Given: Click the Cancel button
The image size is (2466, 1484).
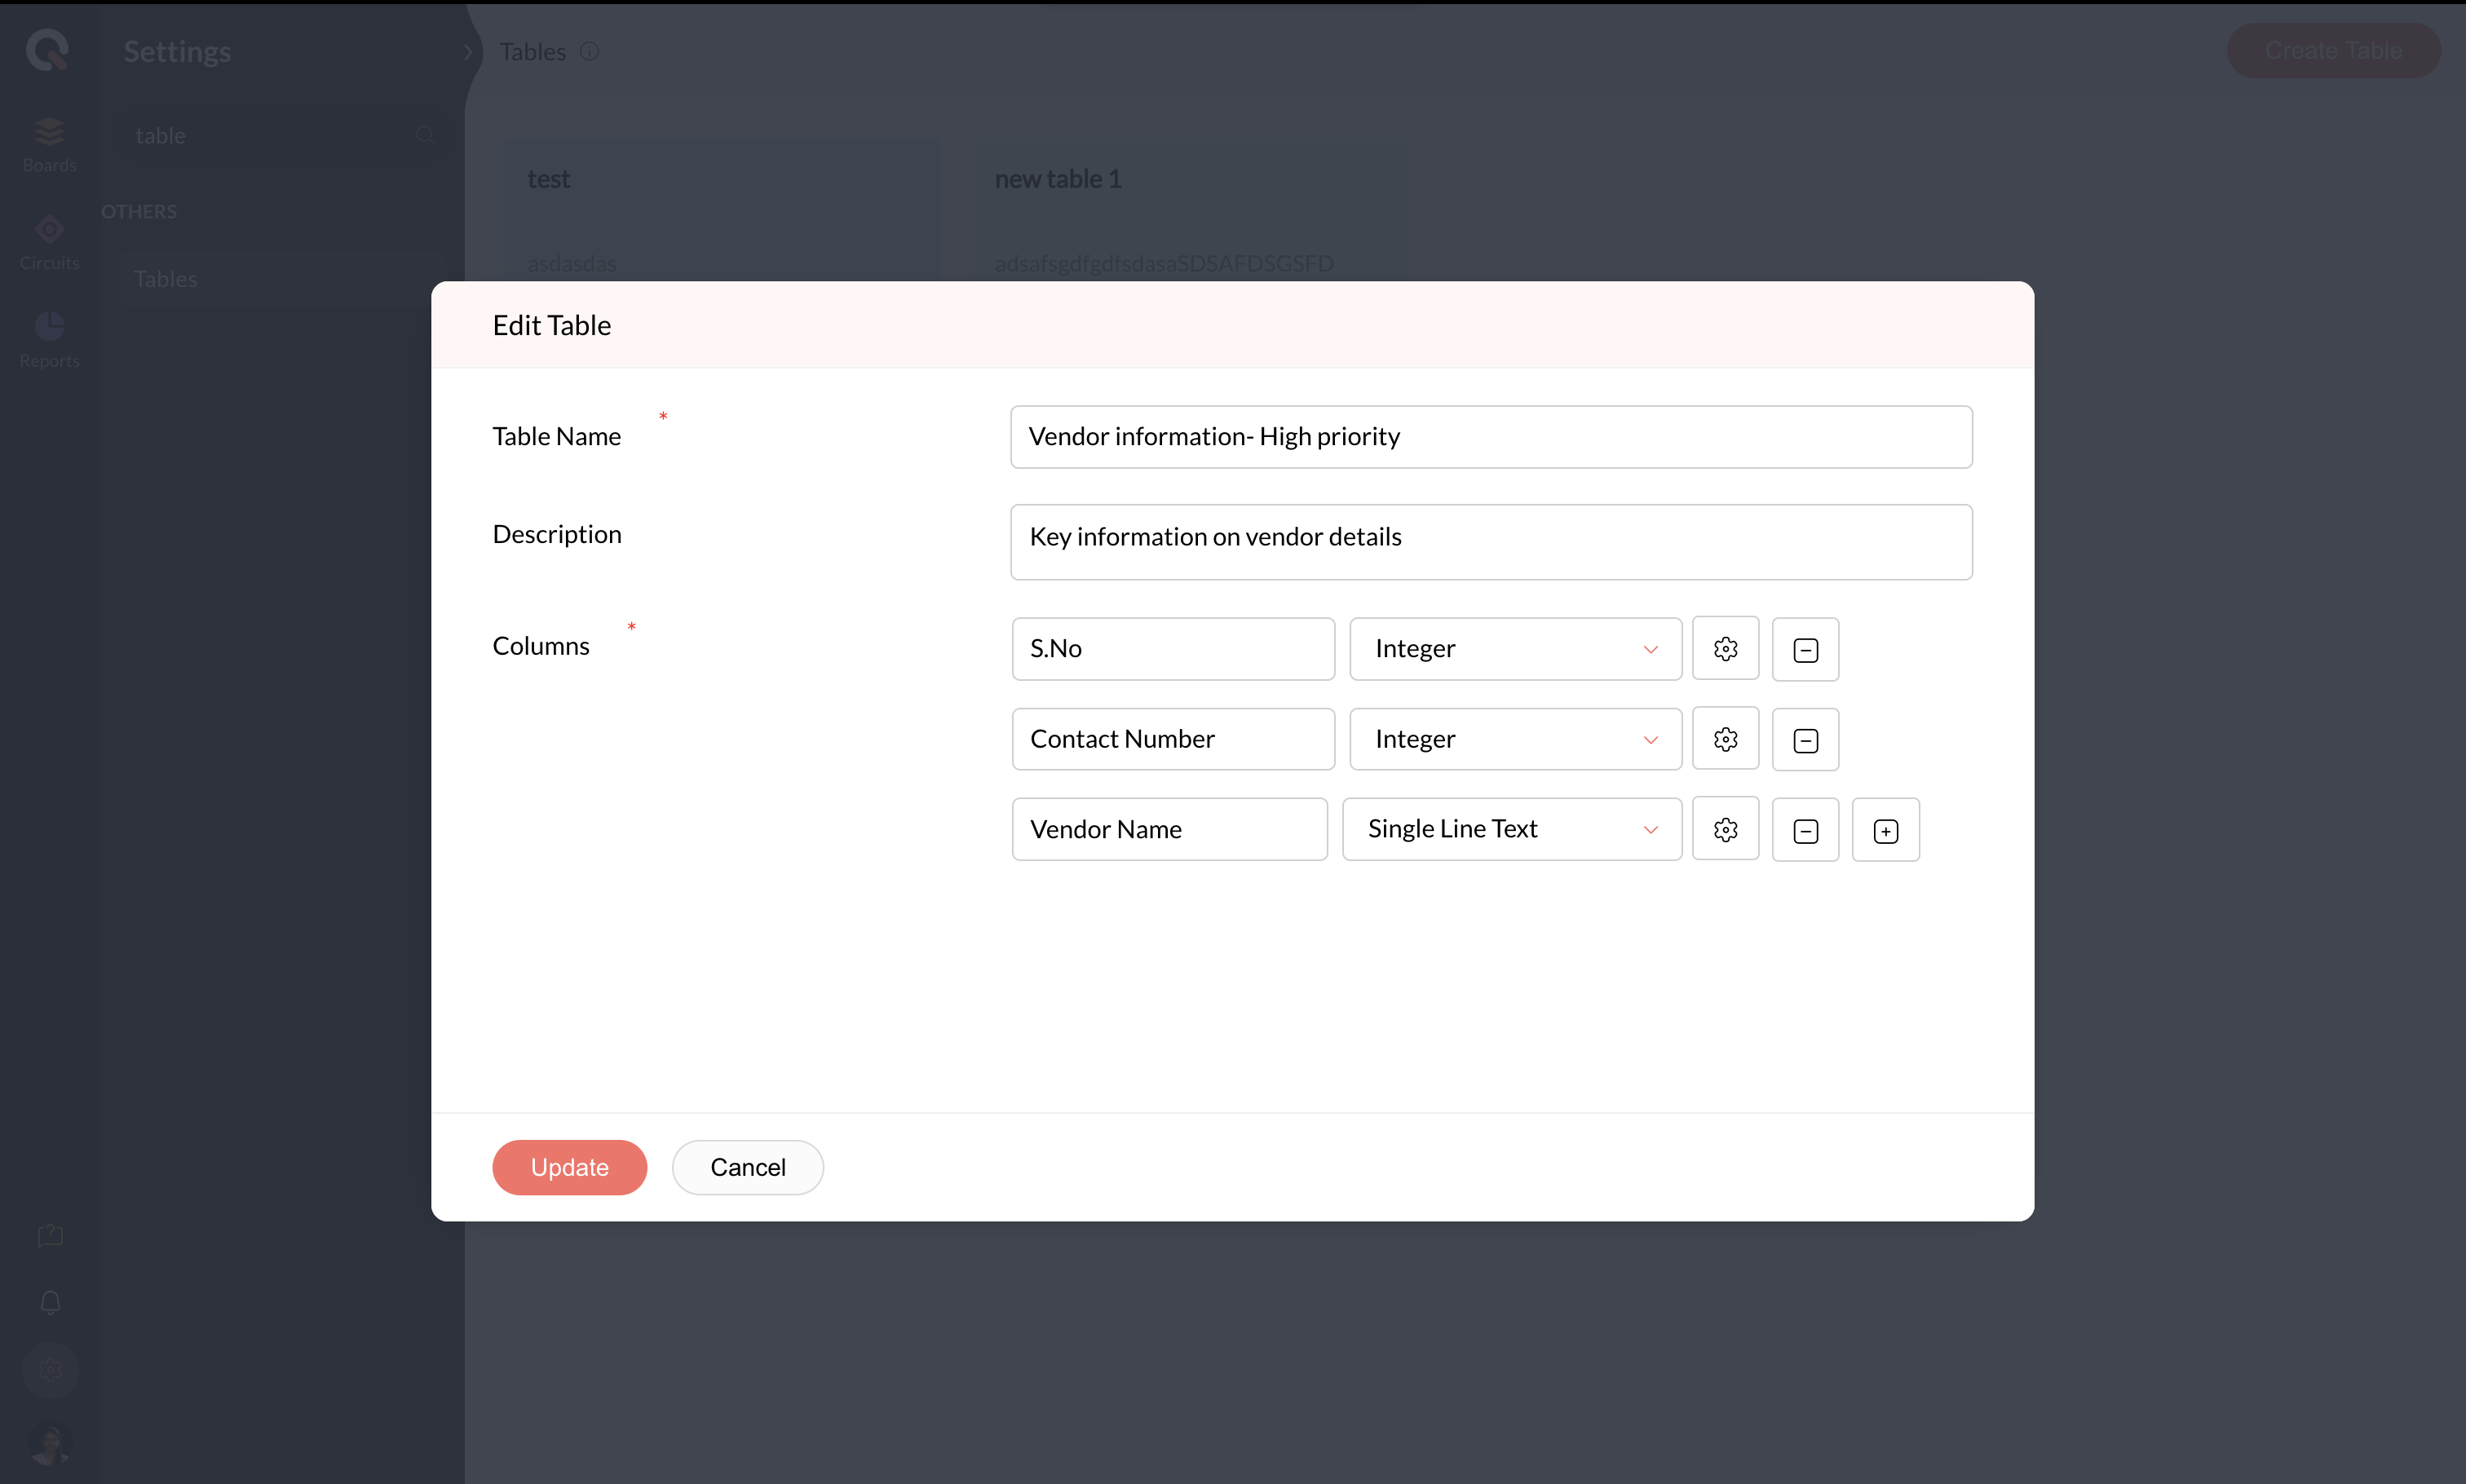Looking at the screenshot, I should click(x=747, y=1167).
